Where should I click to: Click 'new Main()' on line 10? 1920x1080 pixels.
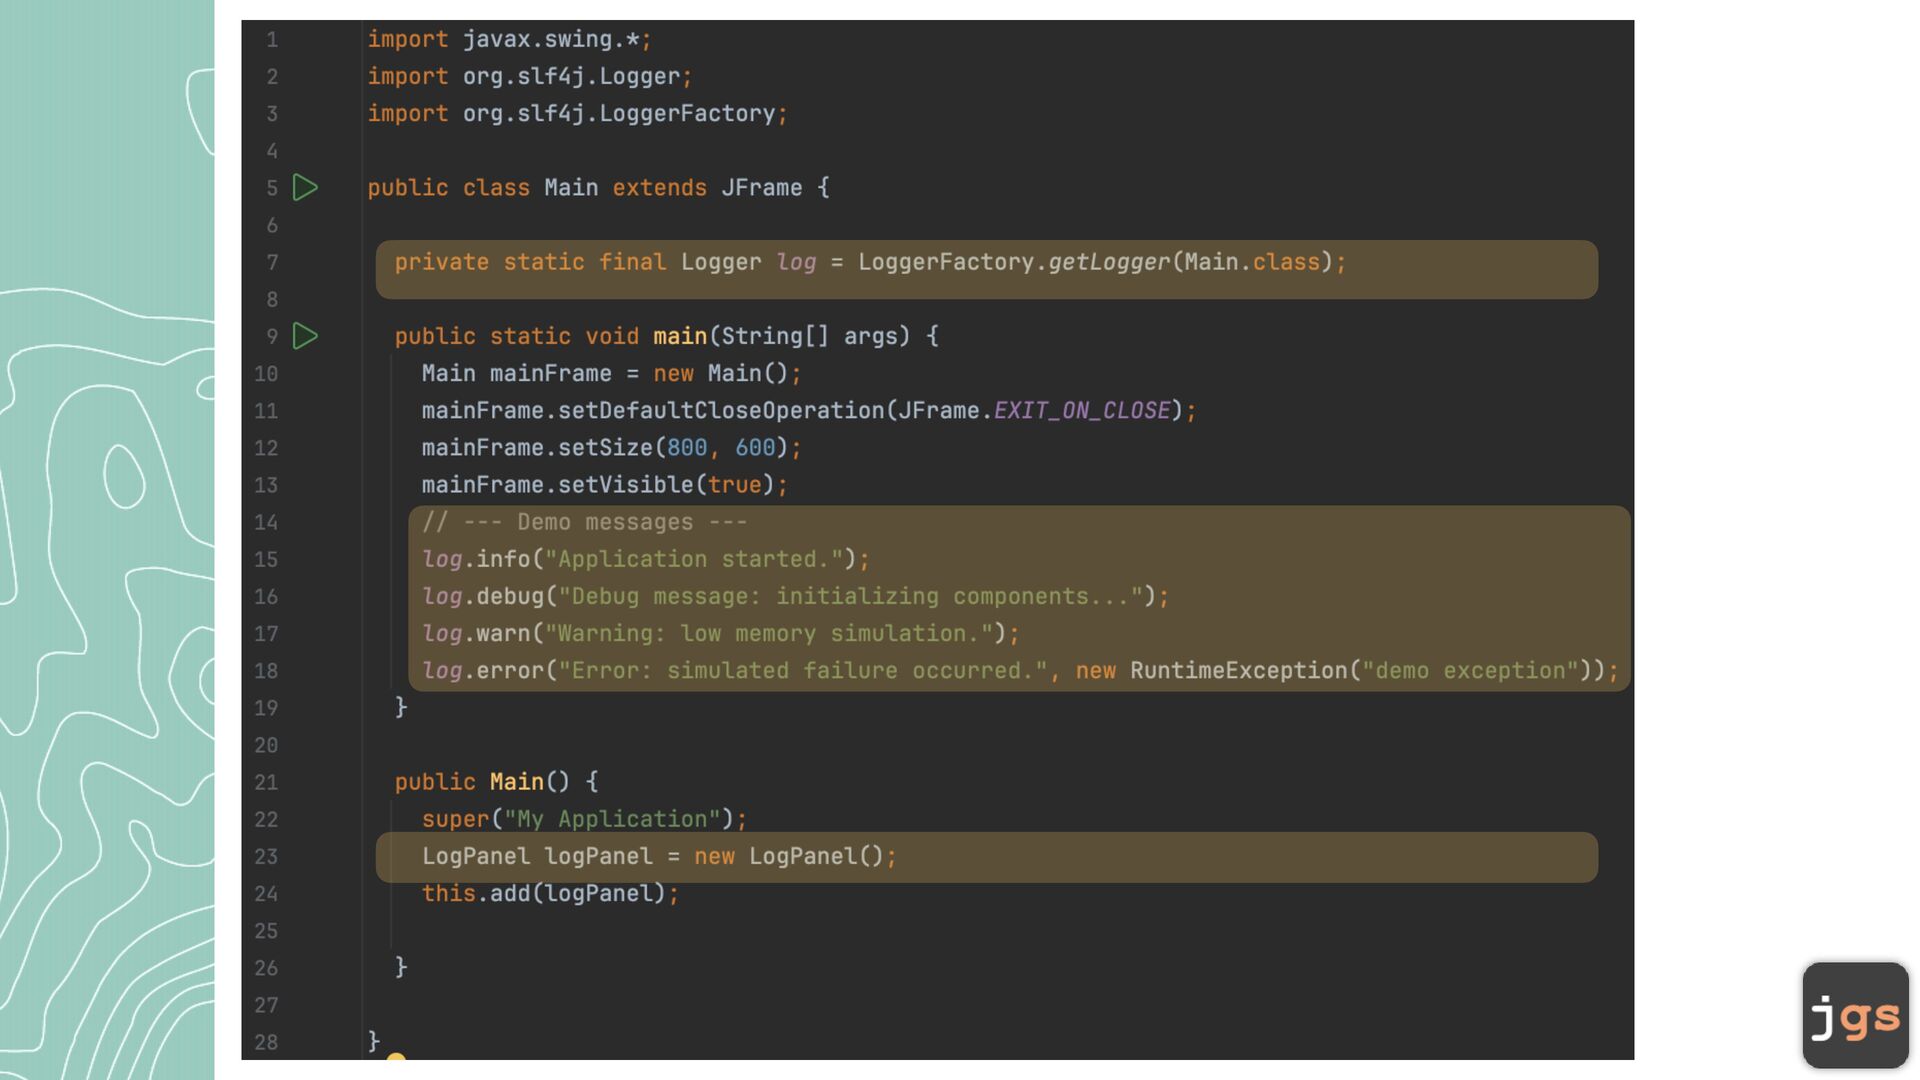(x=721, y=373)
